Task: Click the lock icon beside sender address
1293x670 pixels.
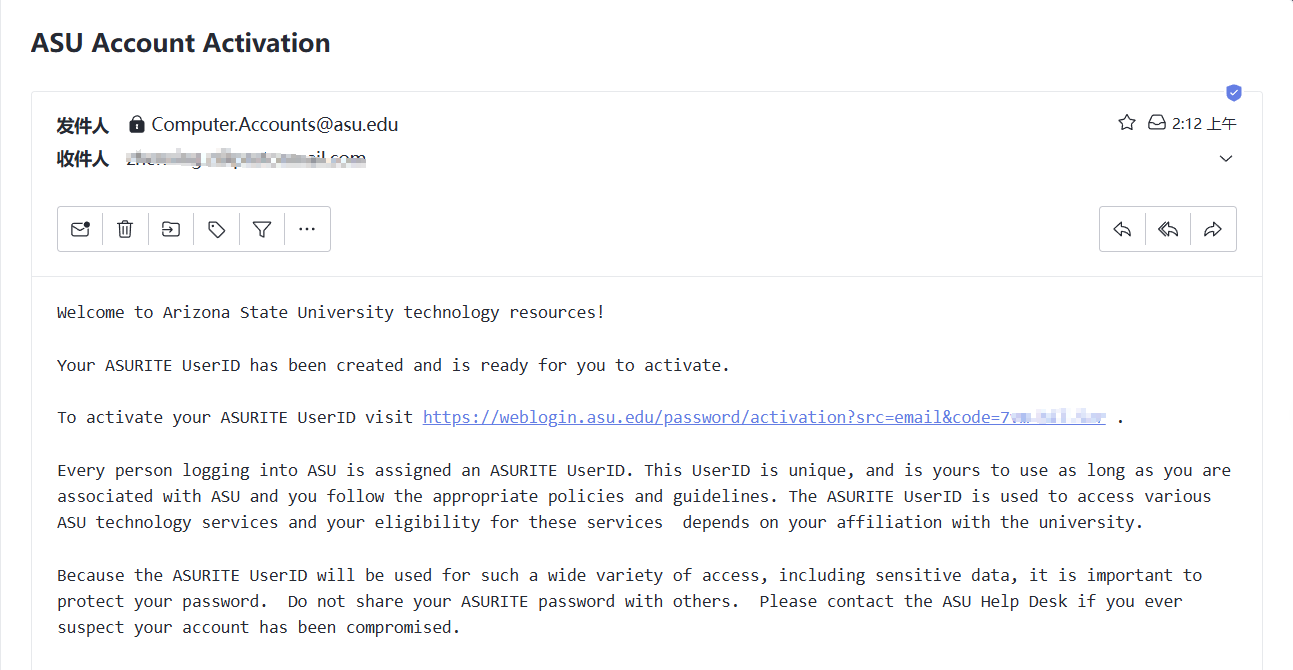Action: tap(137, 125)
